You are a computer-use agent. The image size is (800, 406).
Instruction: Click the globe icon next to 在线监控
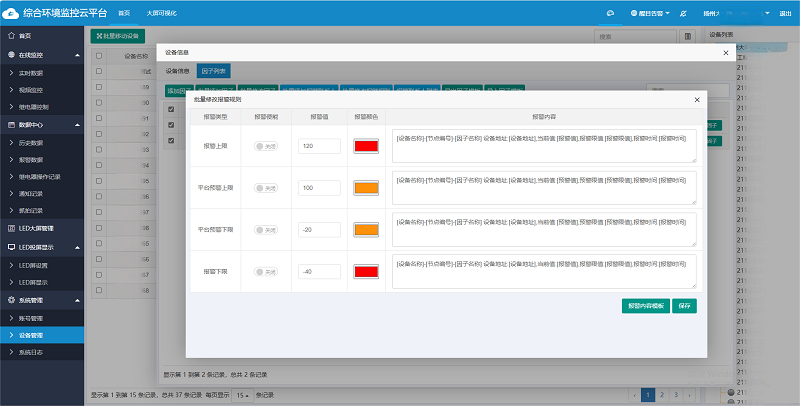coord(11,55)
